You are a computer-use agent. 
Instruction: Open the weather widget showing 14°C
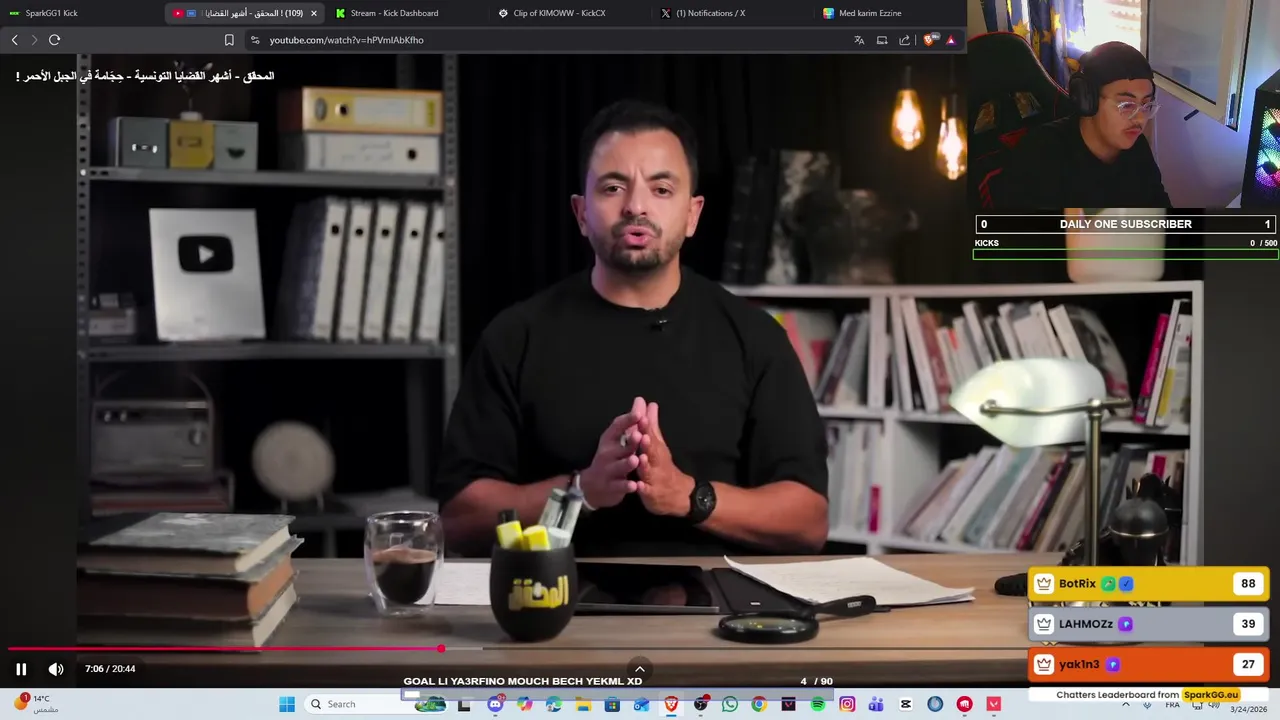click(x=36, y=703)
